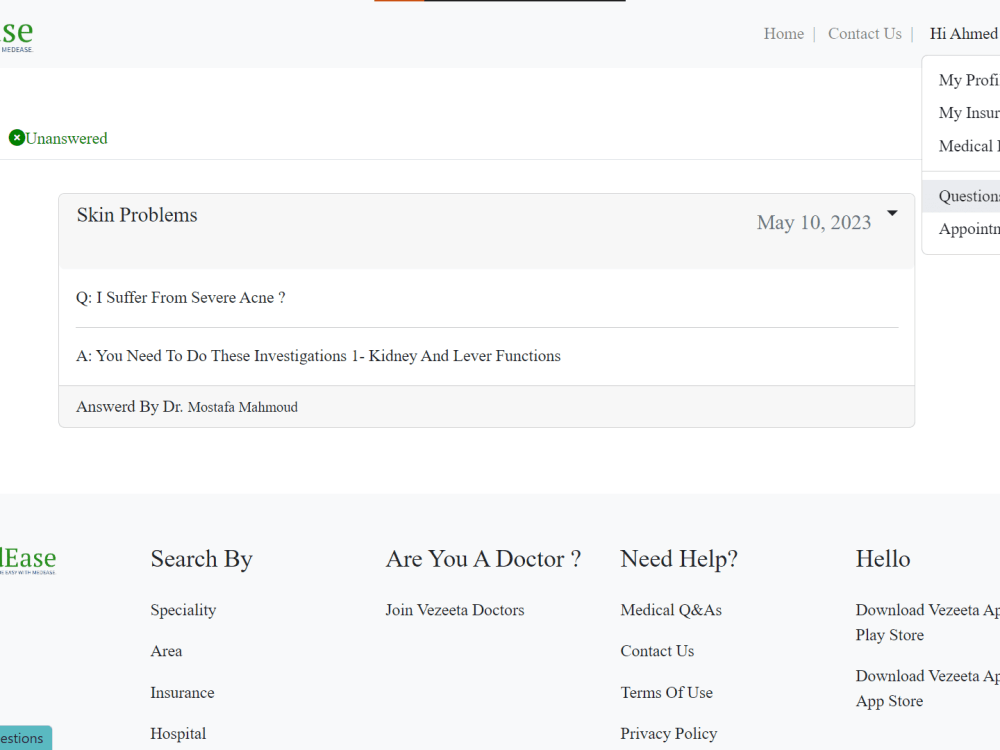The height and width of the screenshot is (750, 1000).
Task: Click the teal Questions button bottom corner
Action: click(26, 738)
